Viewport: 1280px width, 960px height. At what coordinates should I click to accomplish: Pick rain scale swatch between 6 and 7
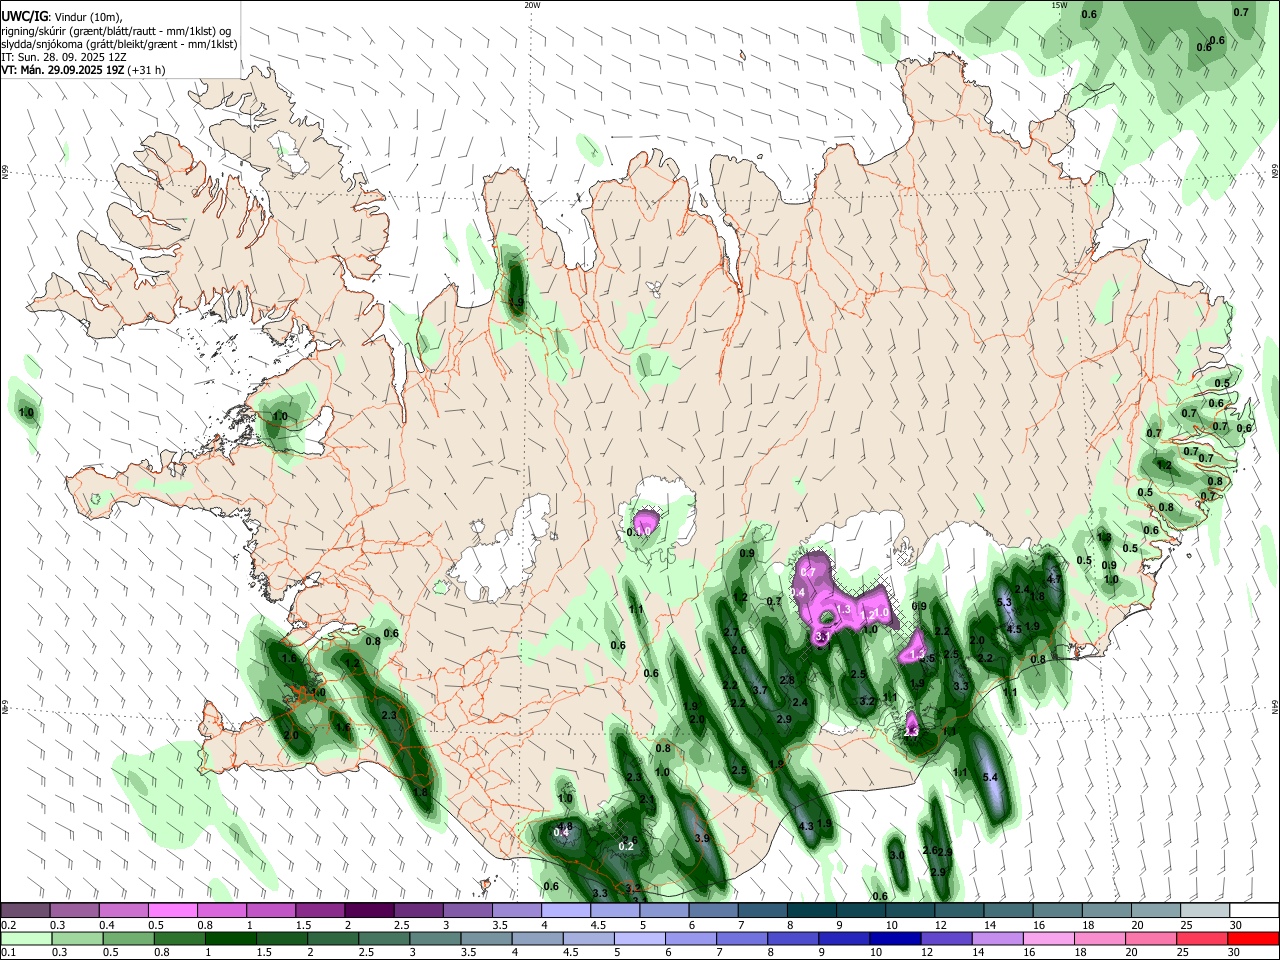(x=691, y=938)
